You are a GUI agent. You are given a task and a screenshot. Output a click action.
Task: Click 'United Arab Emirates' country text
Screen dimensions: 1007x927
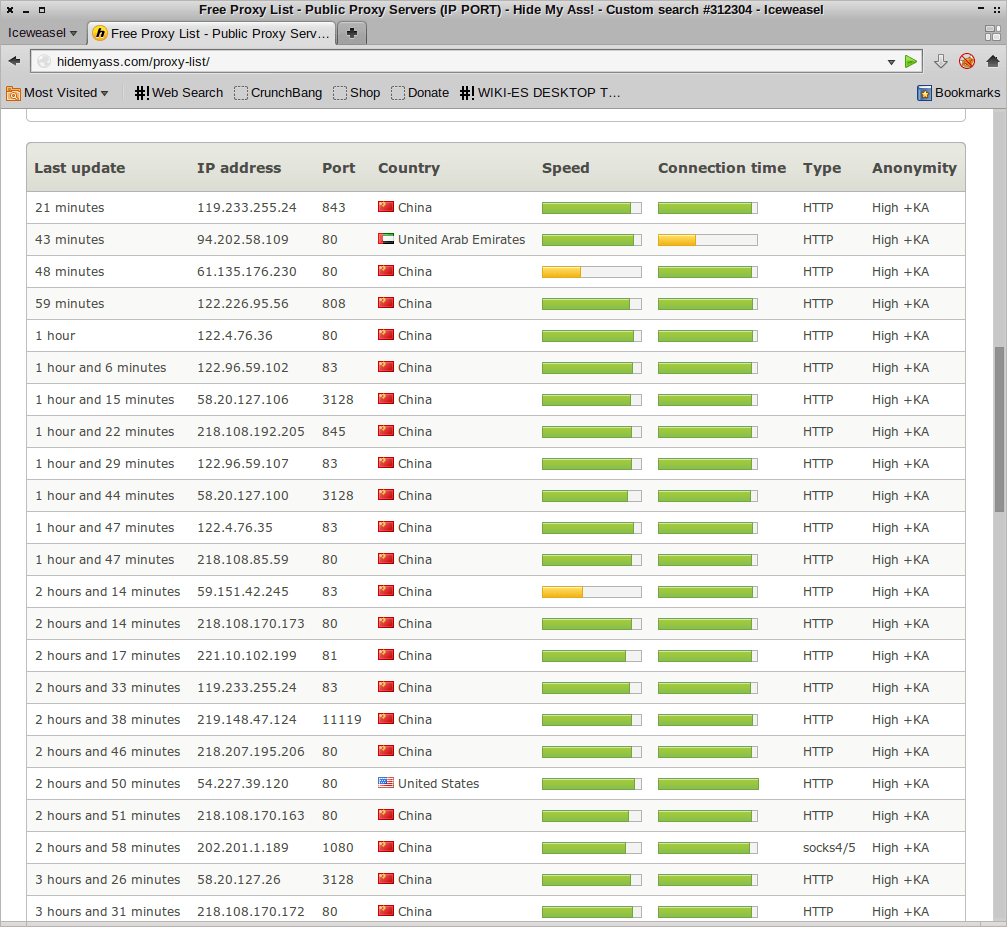coord(461,240)
